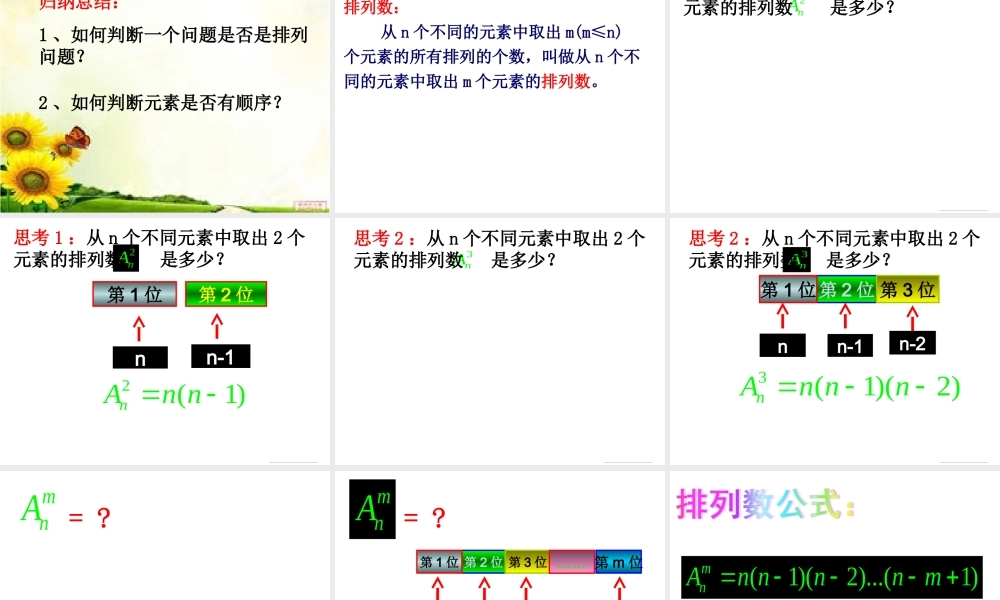Click '思考2:' on the slide without boxes
The image size is (1000, 600).
coord(385,238)
